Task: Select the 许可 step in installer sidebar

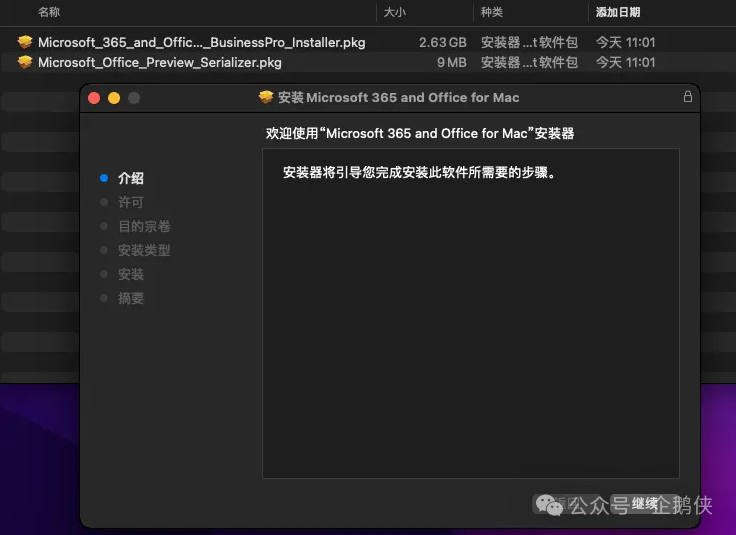Action: [130, 202]
